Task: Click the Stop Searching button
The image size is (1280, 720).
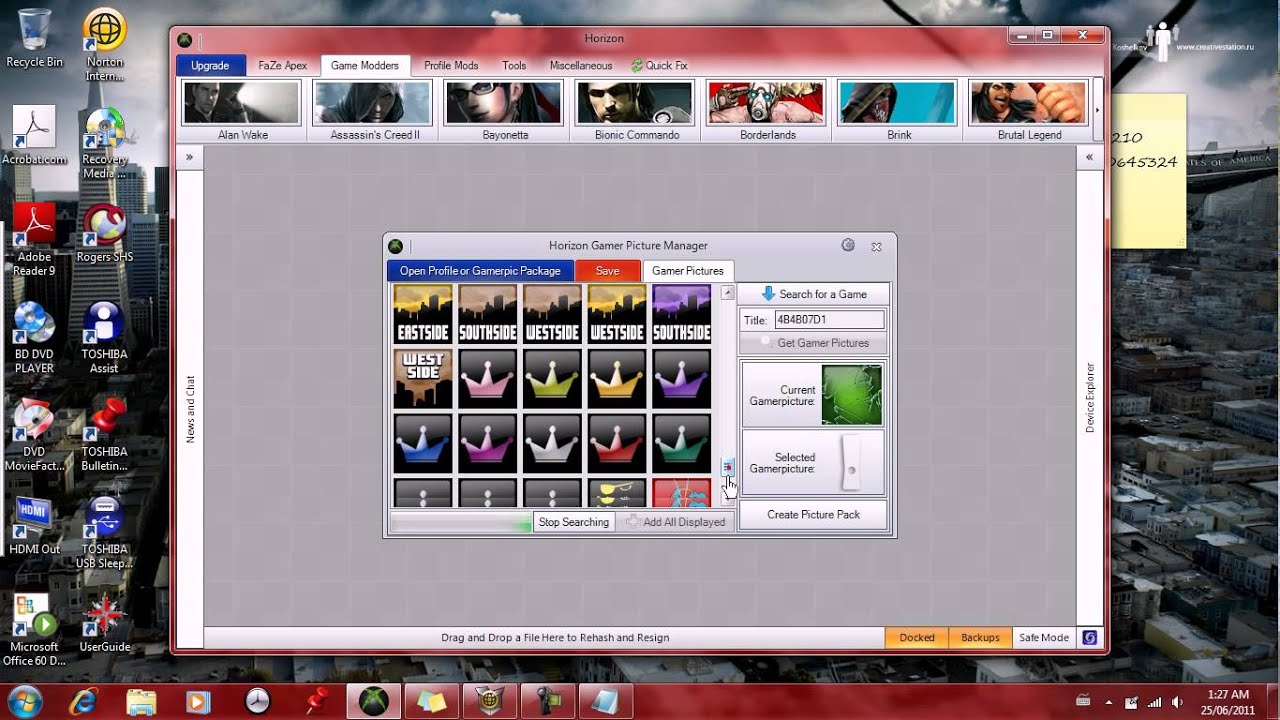Action: pyautogui.click(x=573, y=522)
